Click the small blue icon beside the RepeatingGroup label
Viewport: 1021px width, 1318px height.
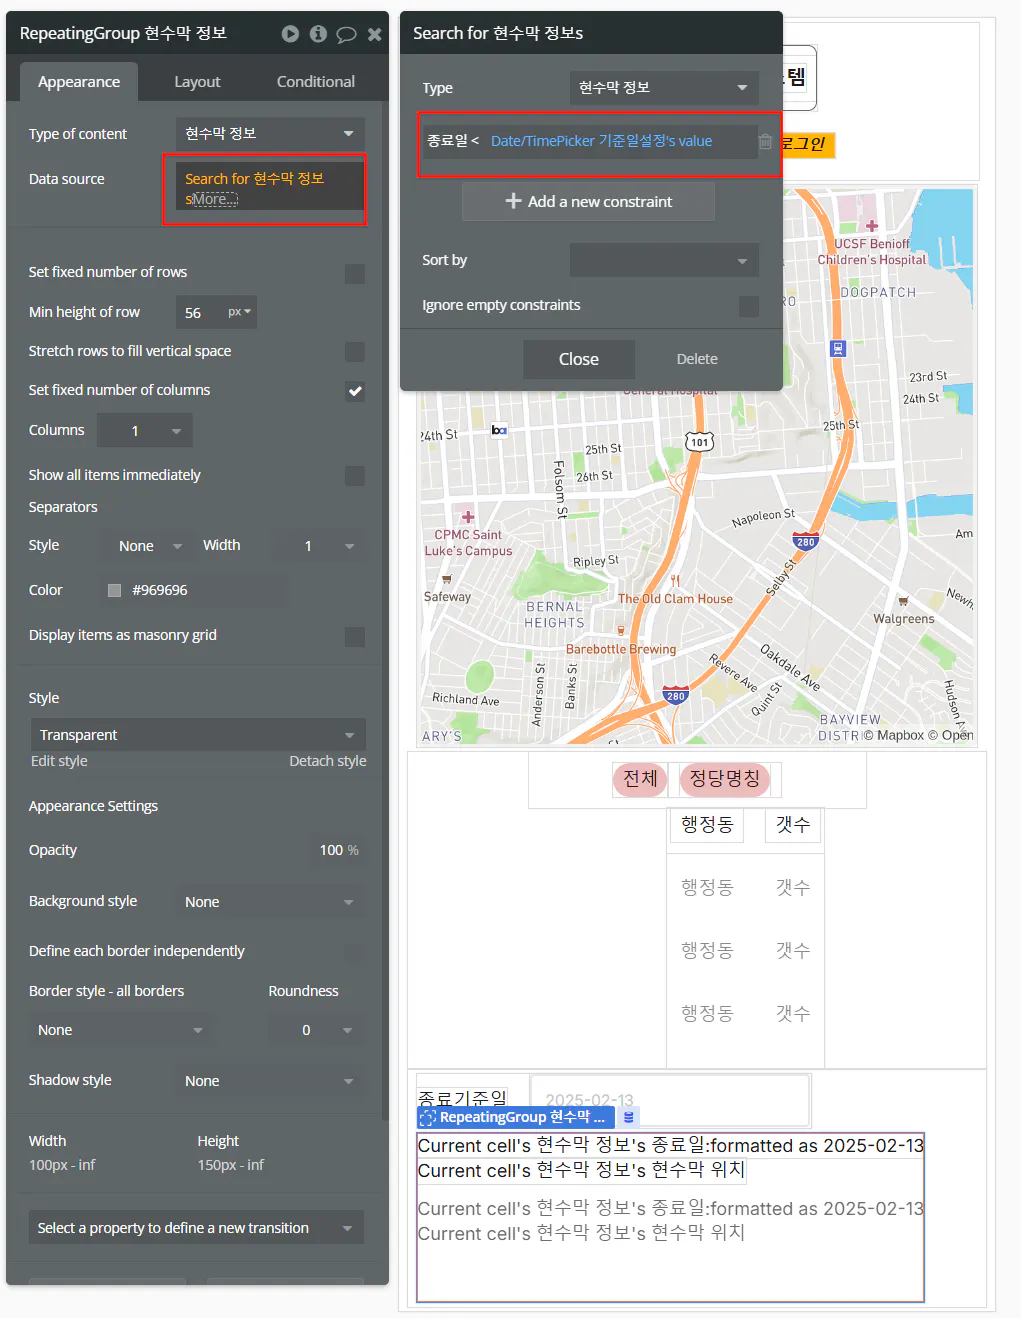click(x=628, y=1117)
